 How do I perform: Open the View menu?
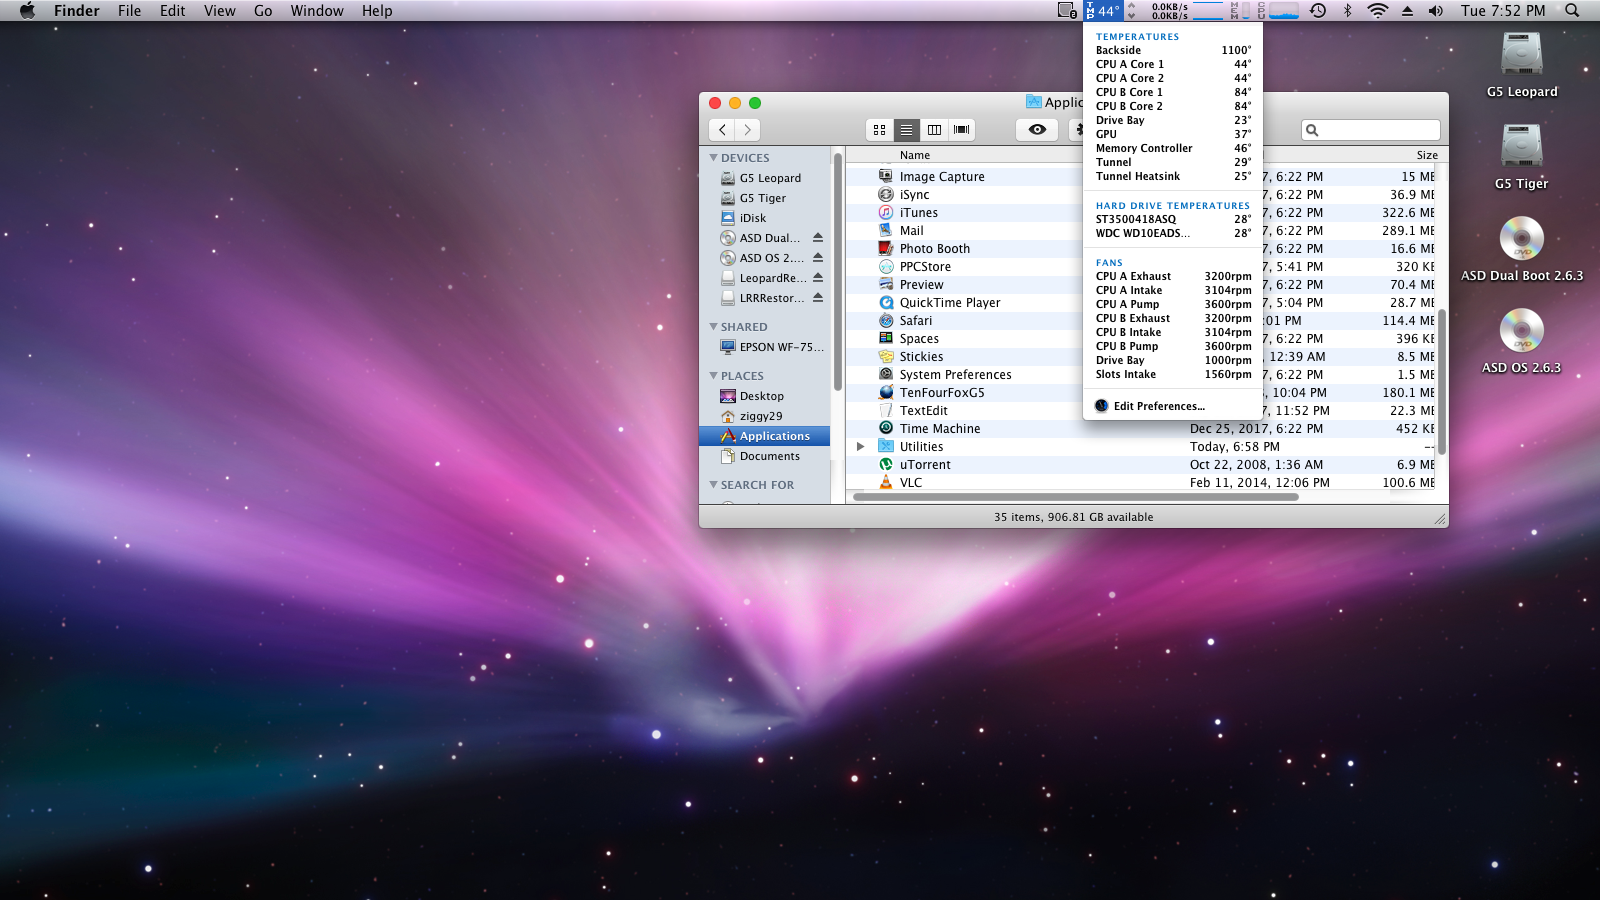220,11
